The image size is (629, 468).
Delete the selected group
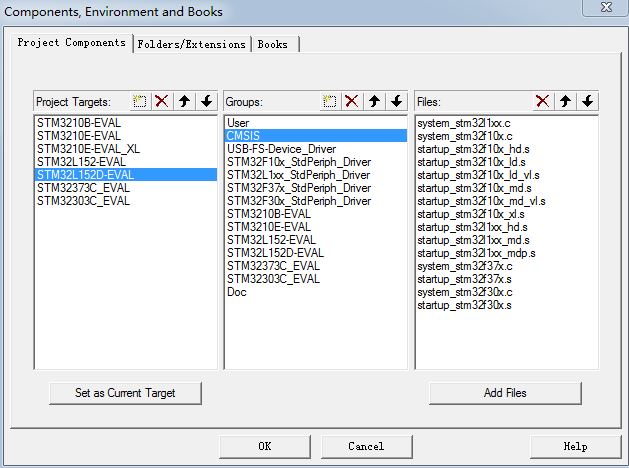click(352, 101)
